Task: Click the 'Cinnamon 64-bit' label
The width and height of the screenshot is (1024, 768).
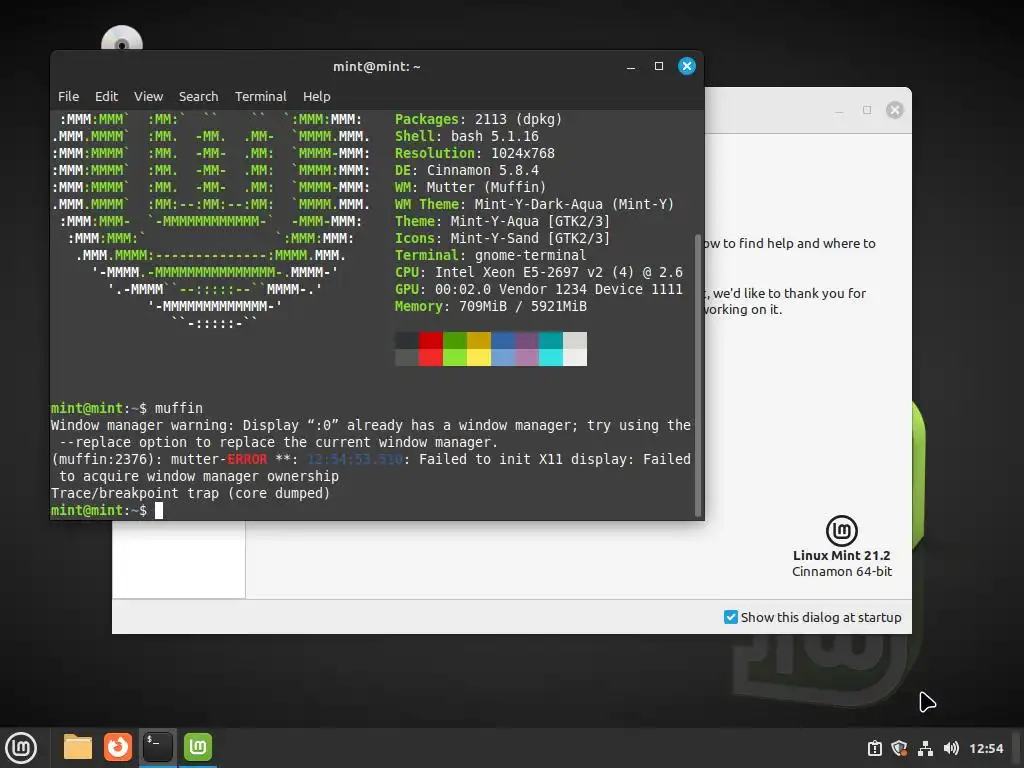Action: [842, 572]
